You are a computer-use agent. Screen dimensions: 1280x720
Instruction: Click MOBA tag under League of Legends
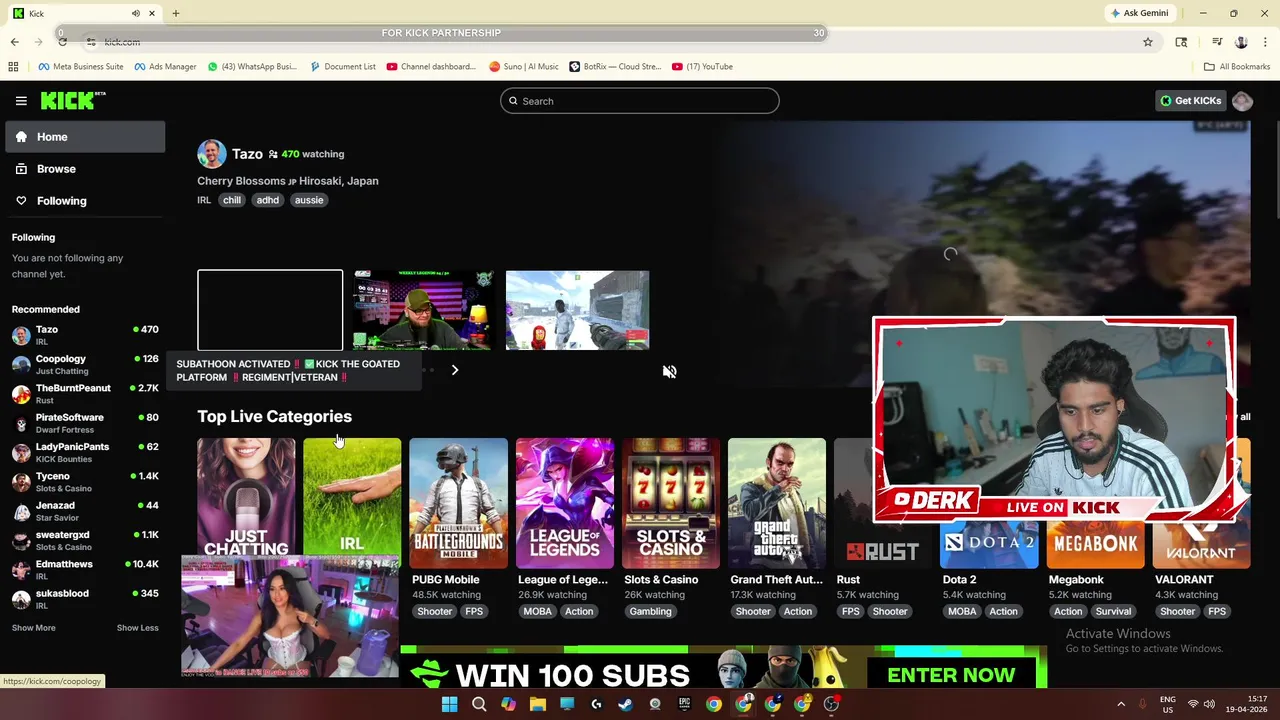pos(537,612)
